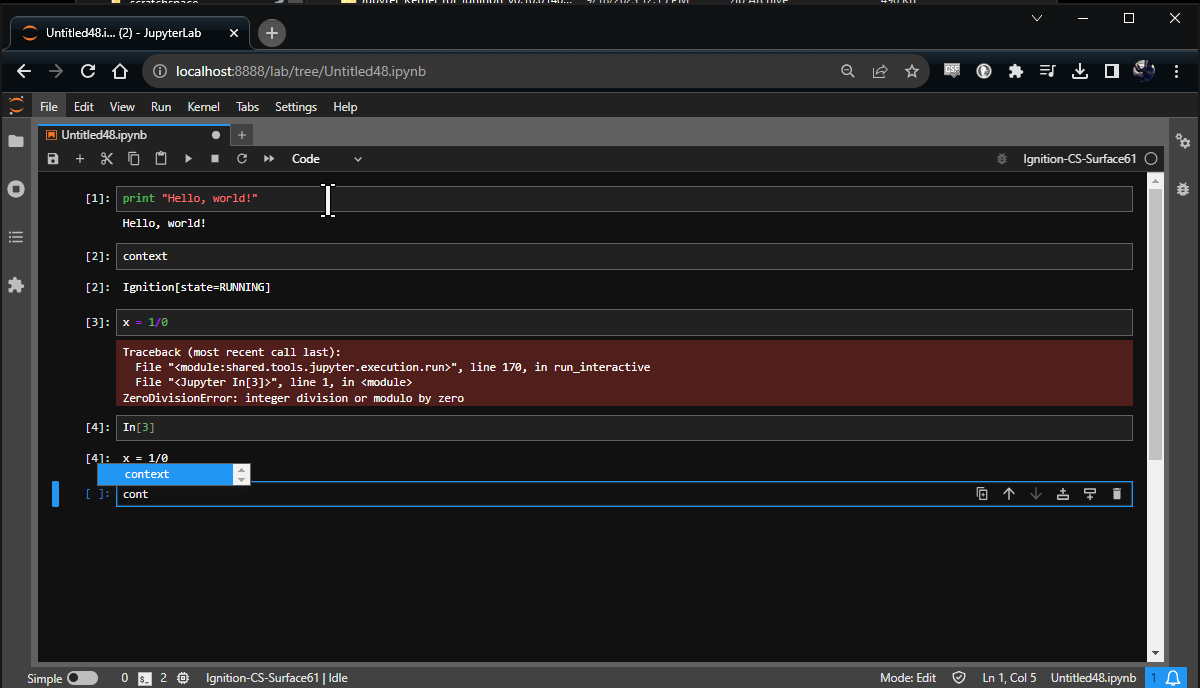Open the Kernel menu
This screenshot has height=688, width=1200.
tap(203, 107)
